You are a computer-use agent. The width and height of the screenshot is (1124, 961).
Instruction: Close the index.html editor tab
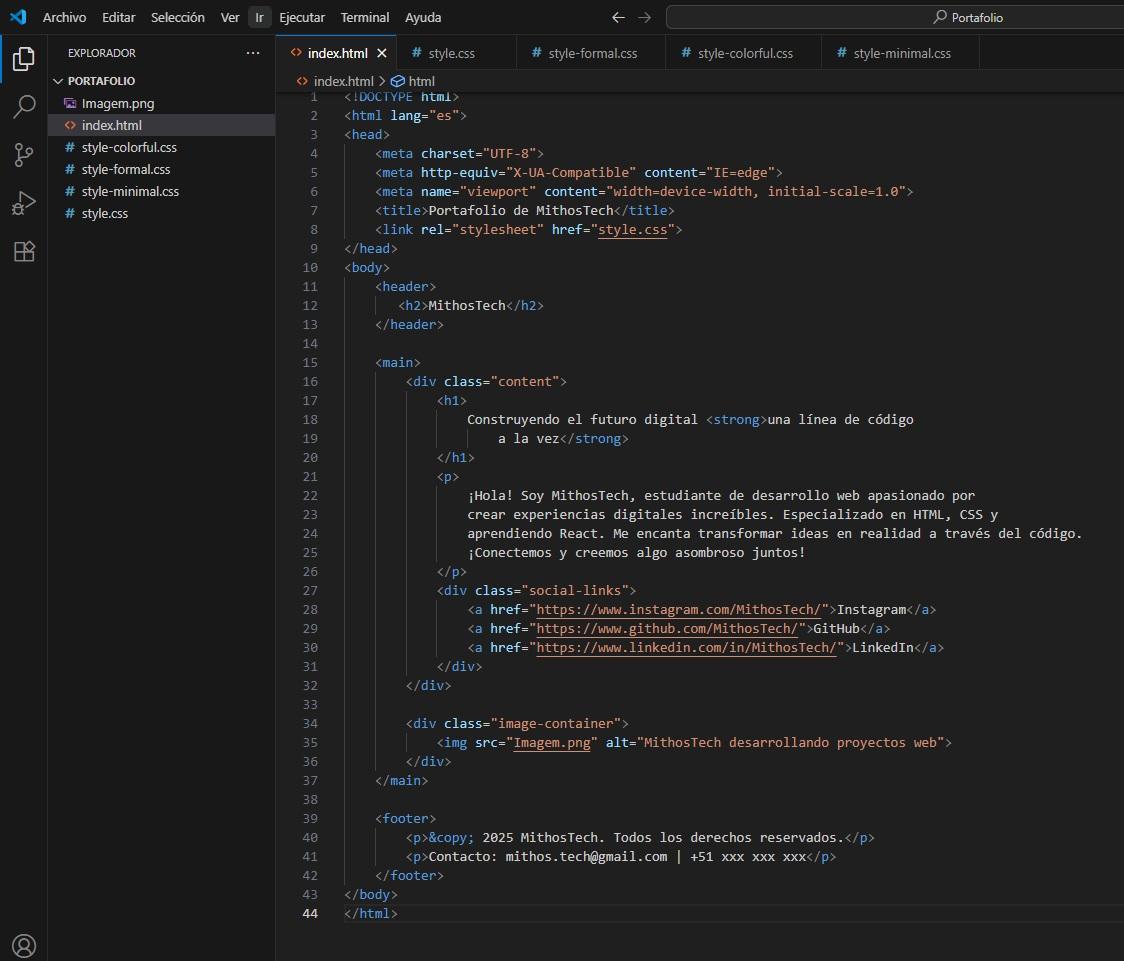coord(382,53)
